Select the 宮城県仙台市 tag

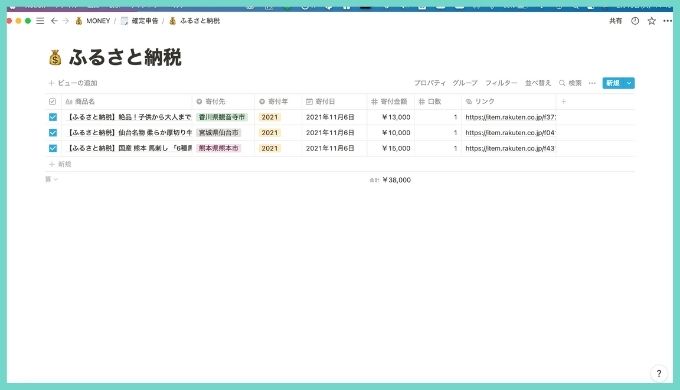click(219, 133)
